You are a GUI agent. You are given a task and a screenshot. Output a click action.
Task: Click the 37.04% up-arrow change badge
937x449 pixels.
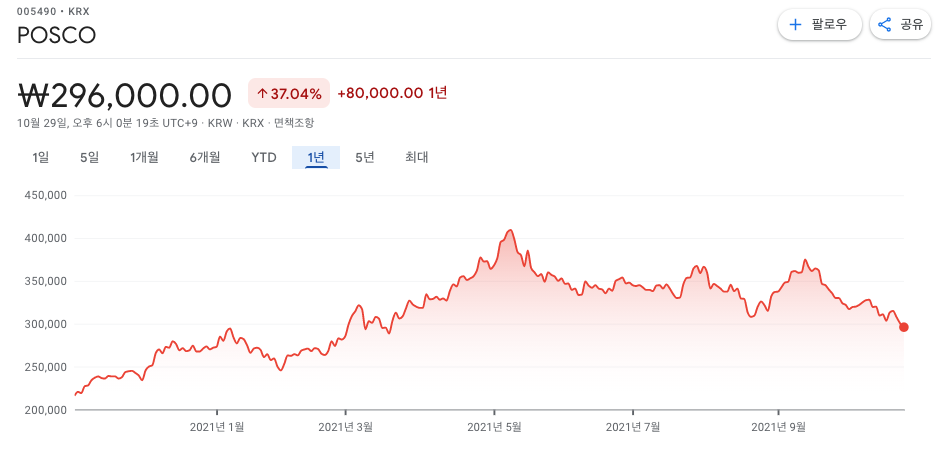click(x=289, y=93)
